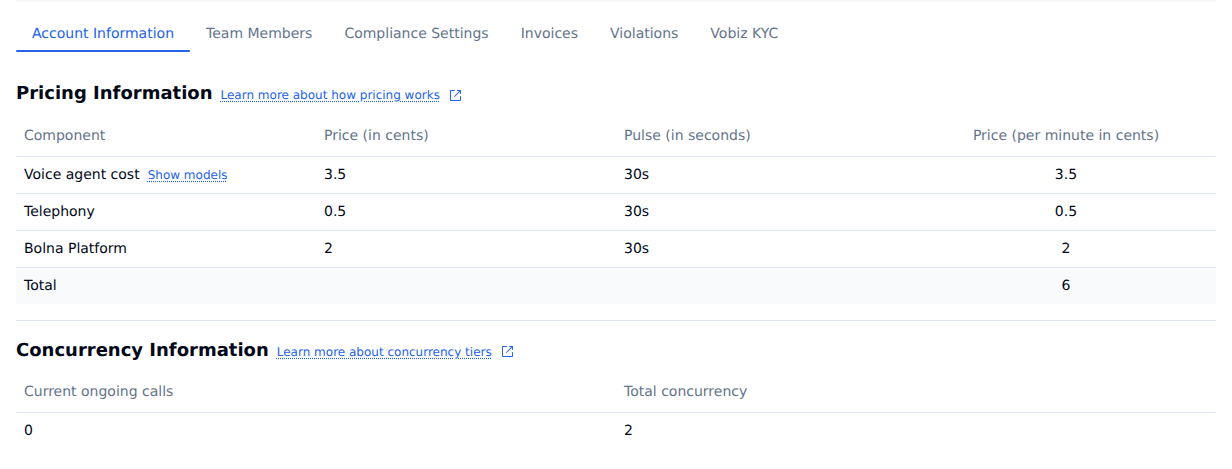Click Bolna Platform pulse value '30s'

pos(636,248)
